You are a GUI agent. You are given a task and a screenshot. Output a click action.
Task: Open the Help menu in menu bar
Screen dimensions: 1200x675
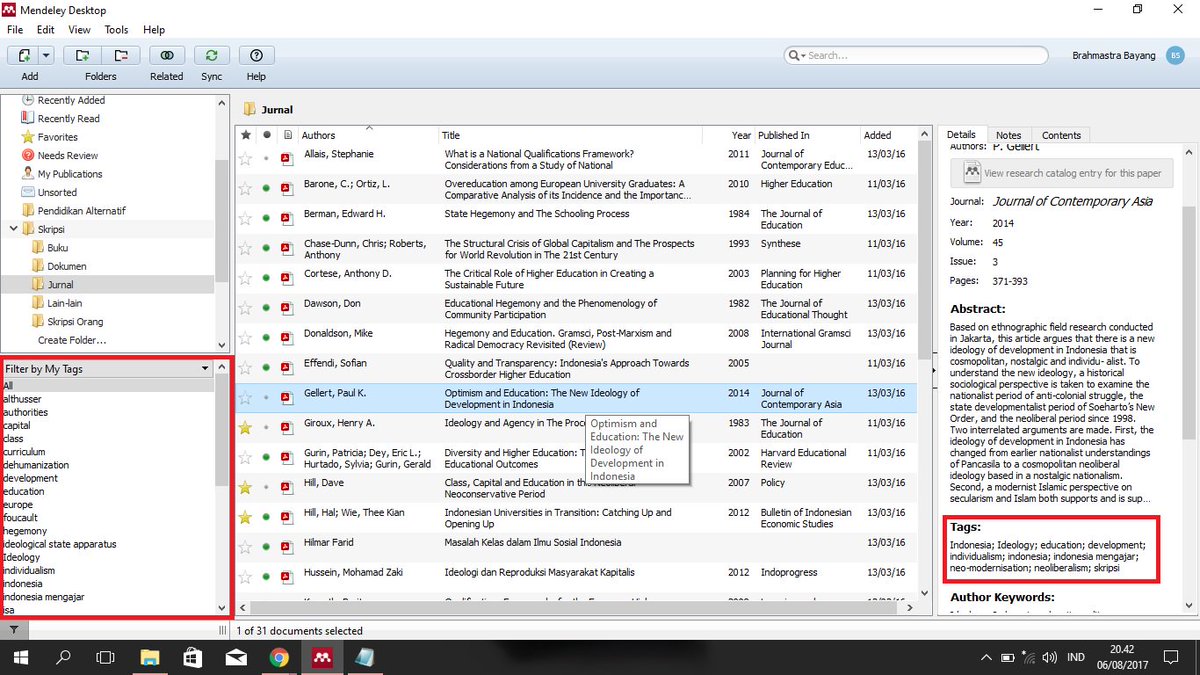coord(154,30)
